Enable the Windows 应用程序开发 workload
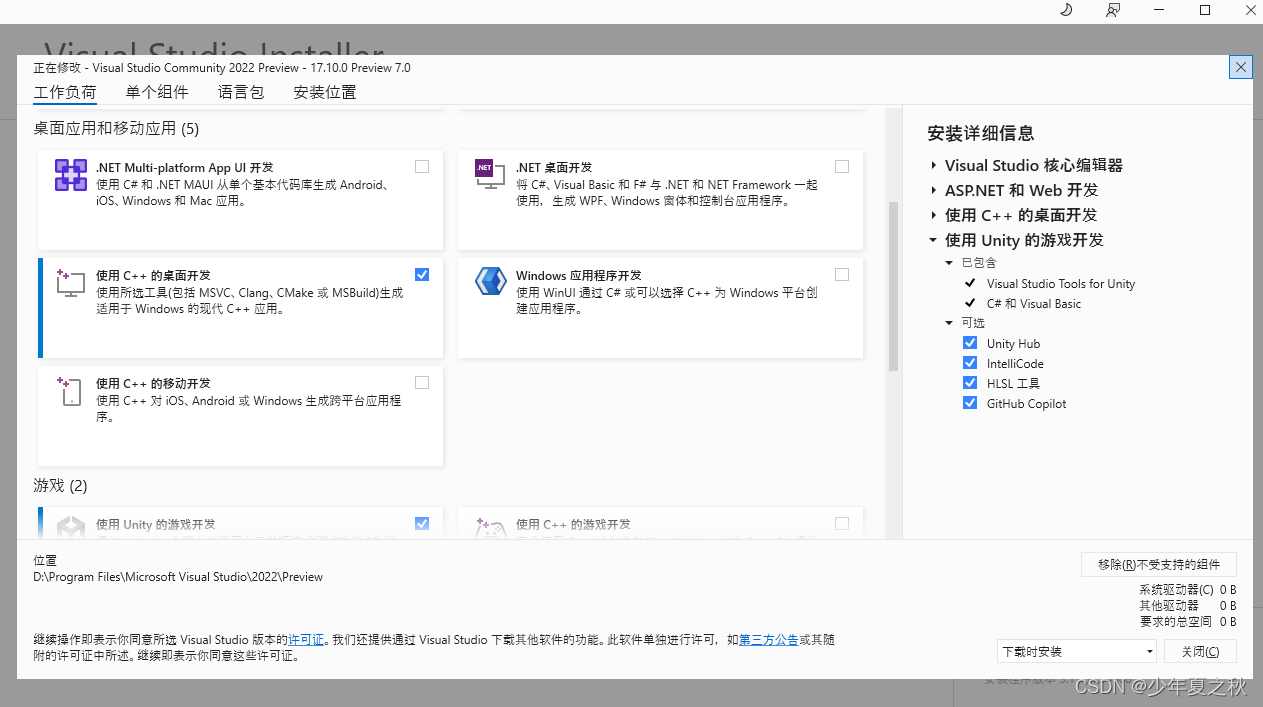 point(841,274)
